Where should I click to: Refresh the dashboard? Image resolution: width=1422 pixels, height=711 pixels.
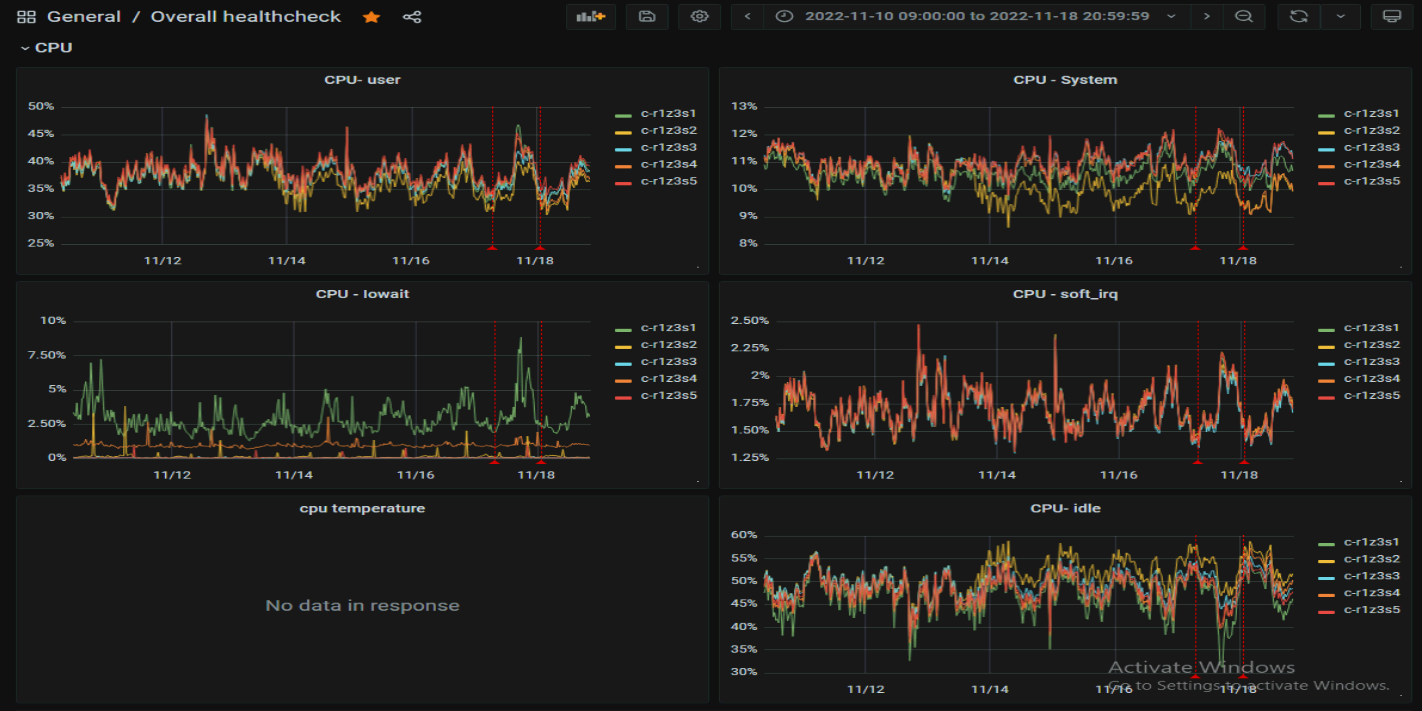point(1299,17)
